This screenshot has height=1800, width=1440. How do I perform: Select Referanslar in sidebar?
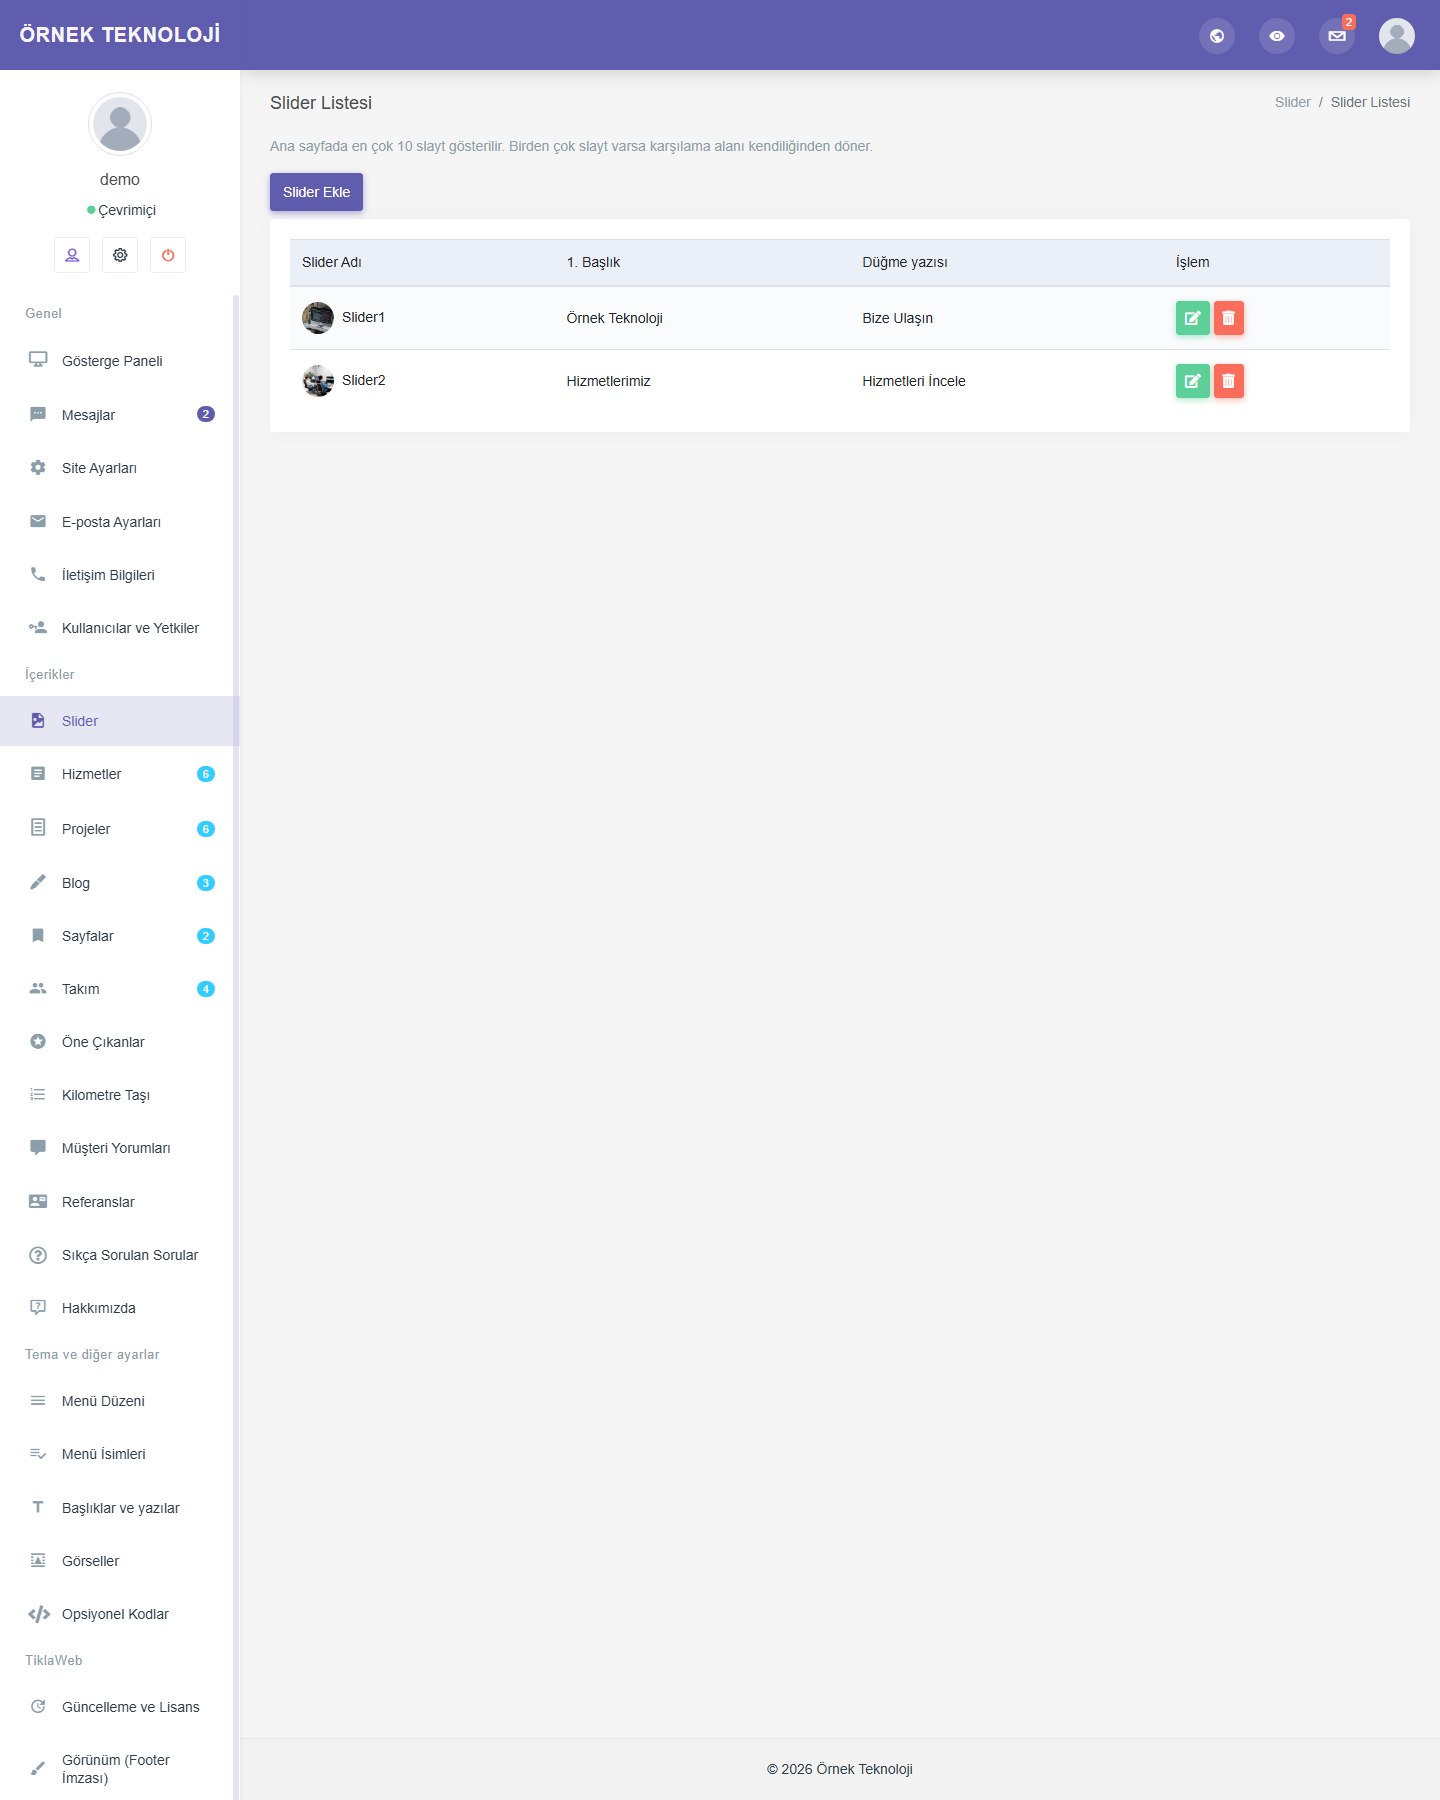click(118, 1202)
